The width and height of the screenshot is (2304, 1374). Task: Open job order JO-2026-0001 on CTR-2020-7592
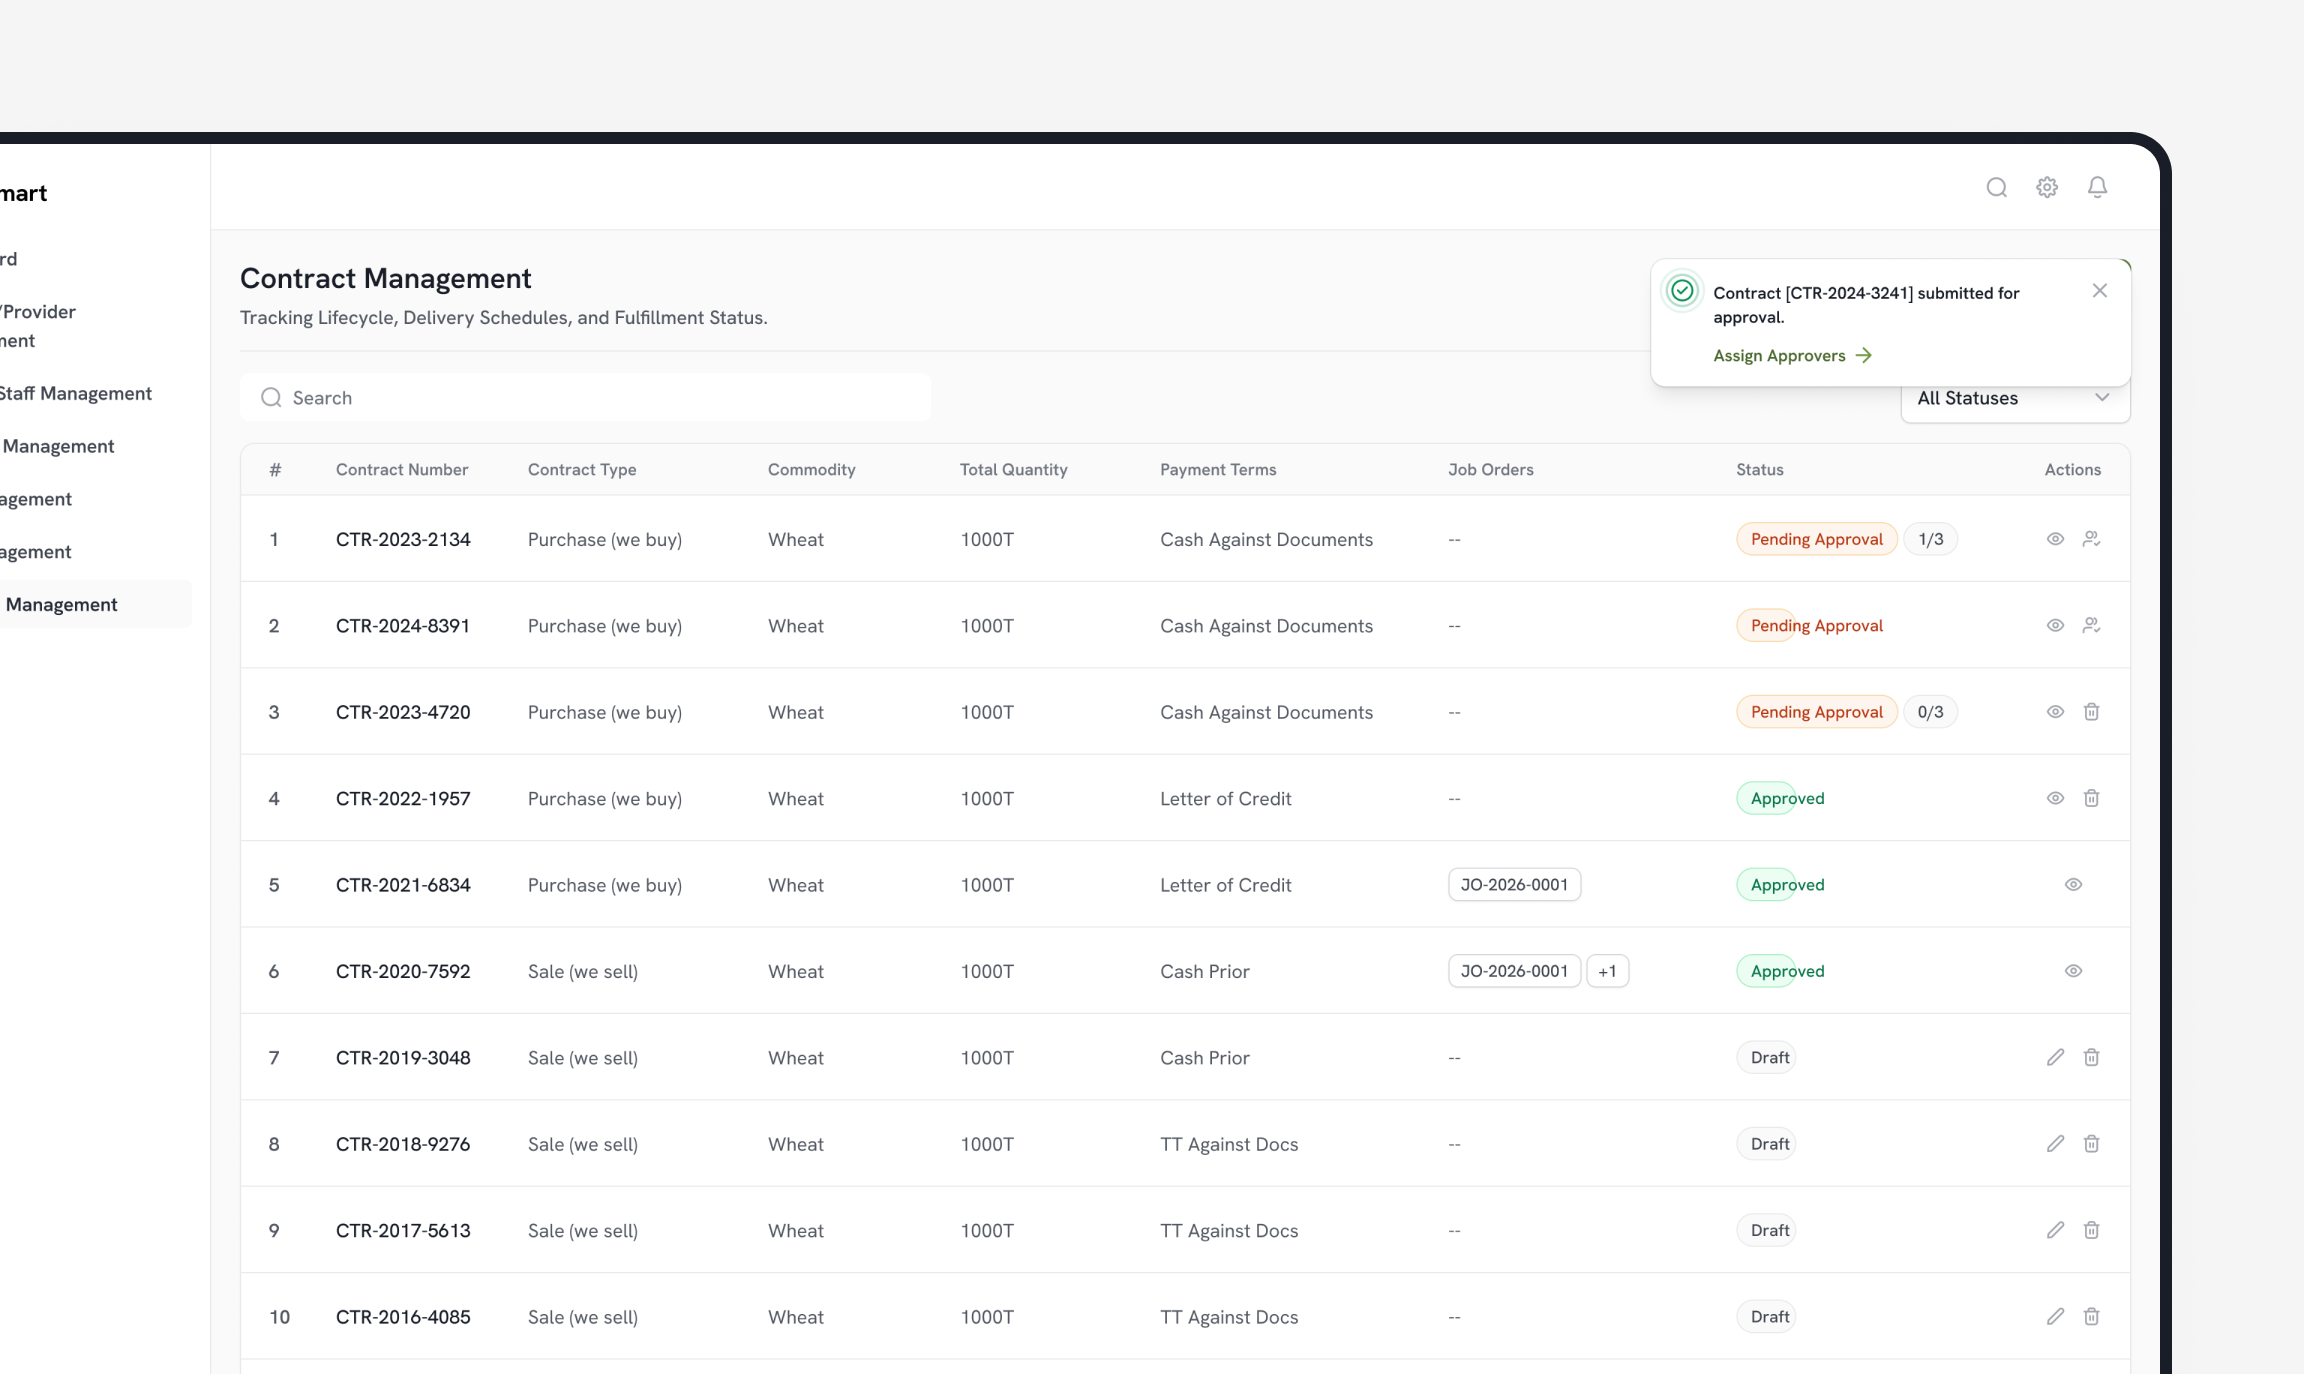pos(1514,971)
